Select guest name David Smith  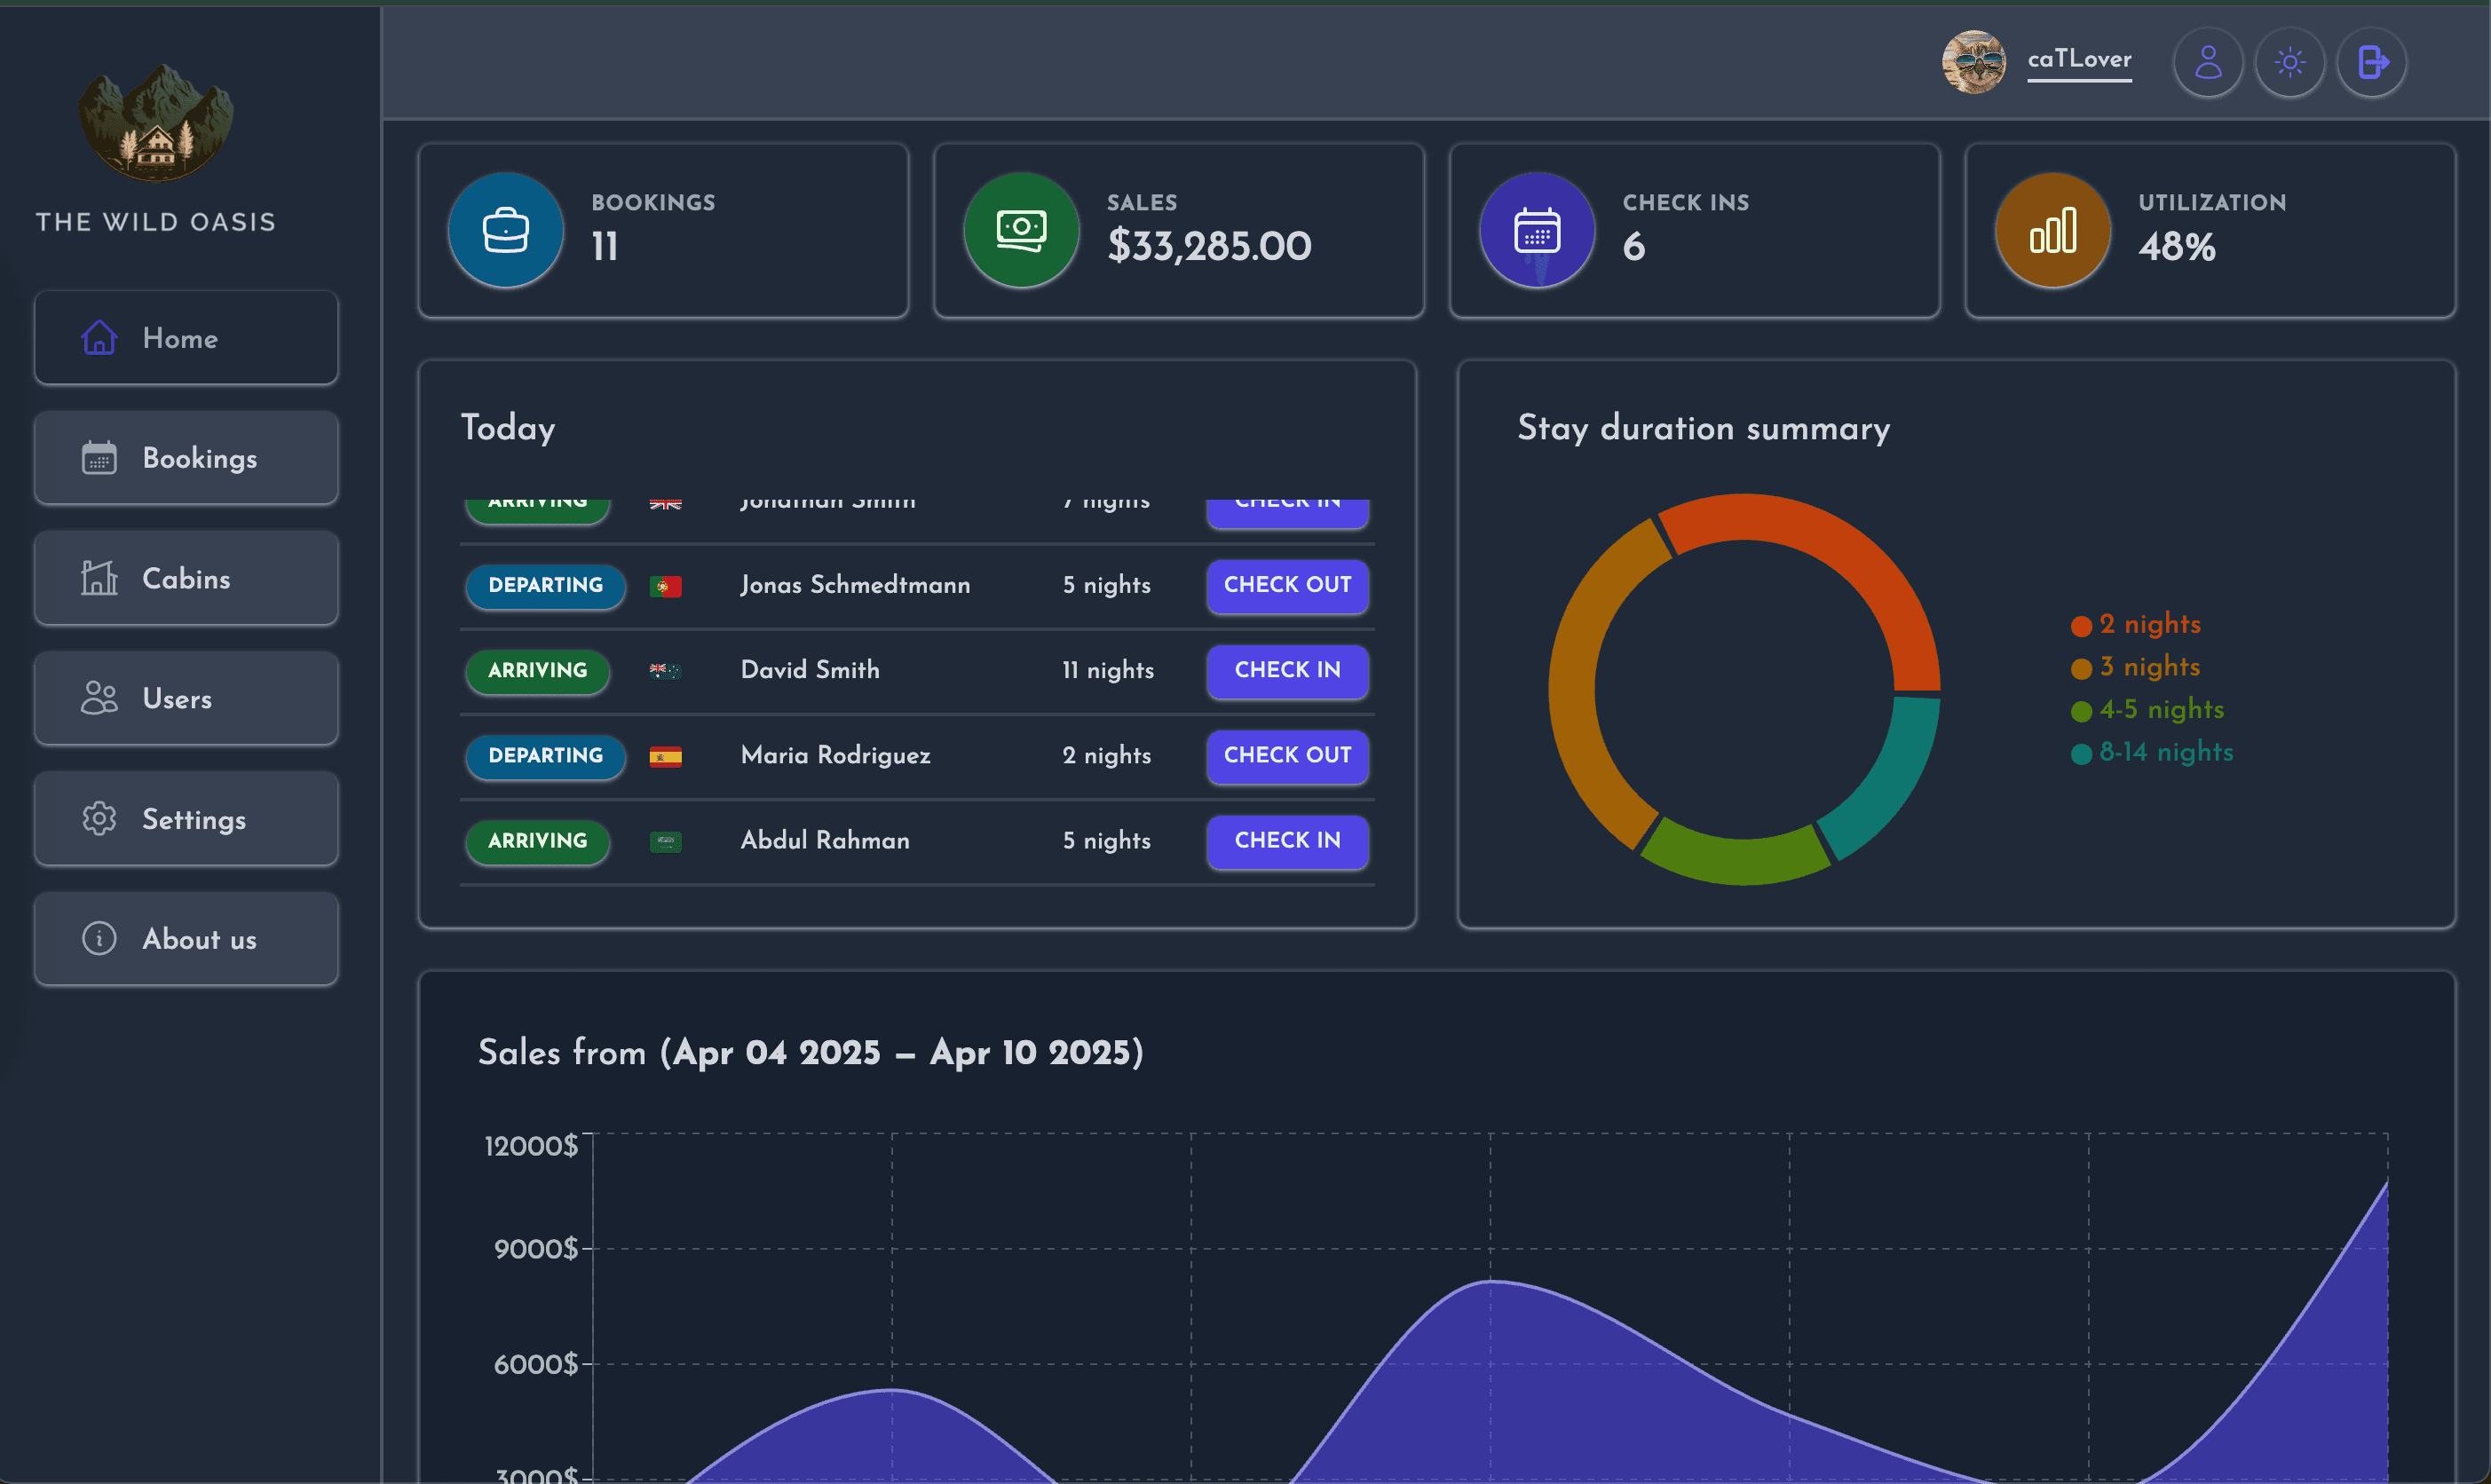click(x=810, y=670)
